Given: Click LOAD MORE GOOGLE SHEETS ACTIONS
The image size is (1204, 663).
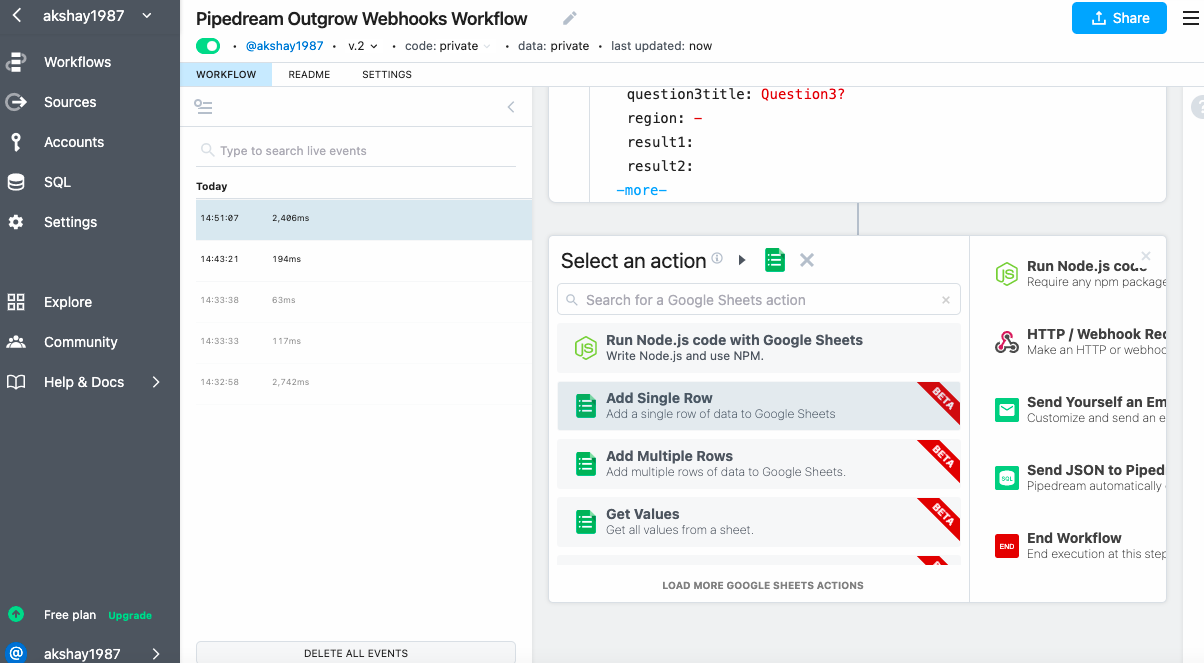Looking at the screenshot, I should click(x=763, y=585).
